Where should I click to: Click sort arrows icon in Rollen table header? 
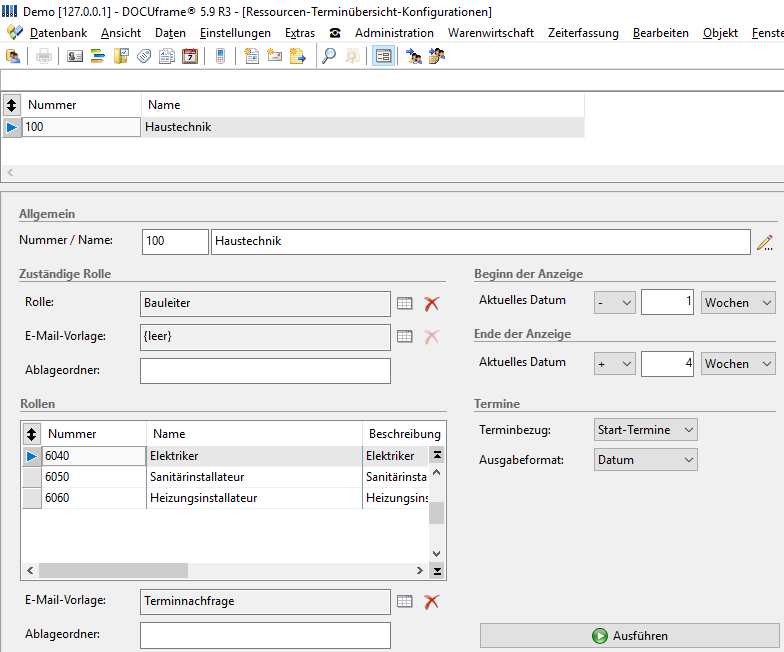[x=32, y=434]
